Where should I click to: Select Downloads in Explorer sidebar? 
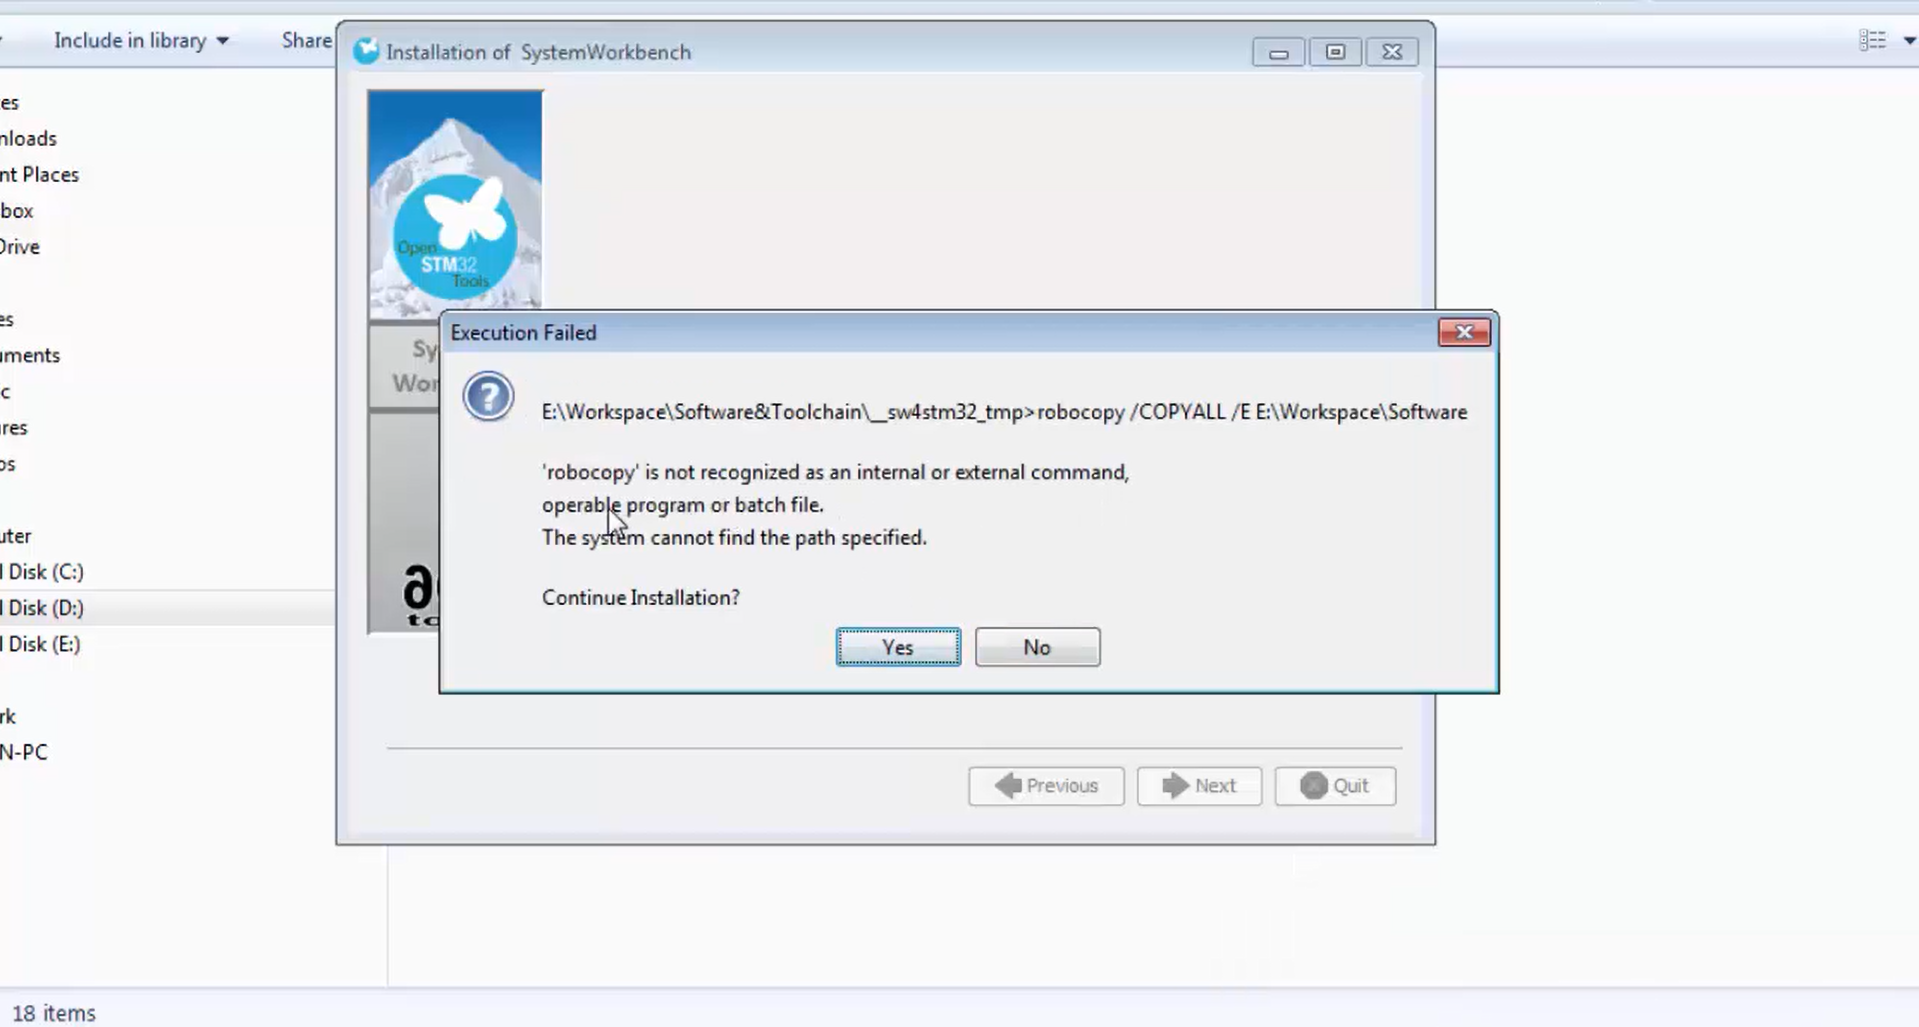point(28,138)
